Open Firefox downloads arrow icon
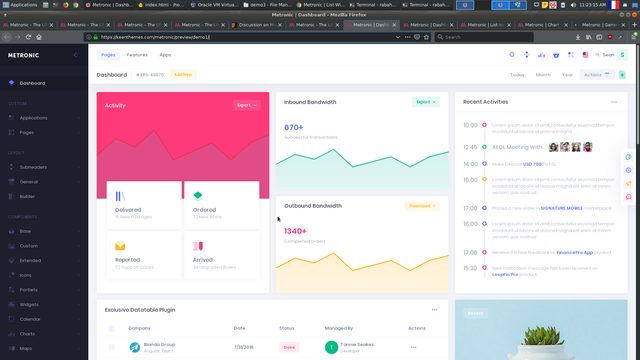The width and height of the screenshot is (640, 360). pyautogui.click(x=578, y=37)
